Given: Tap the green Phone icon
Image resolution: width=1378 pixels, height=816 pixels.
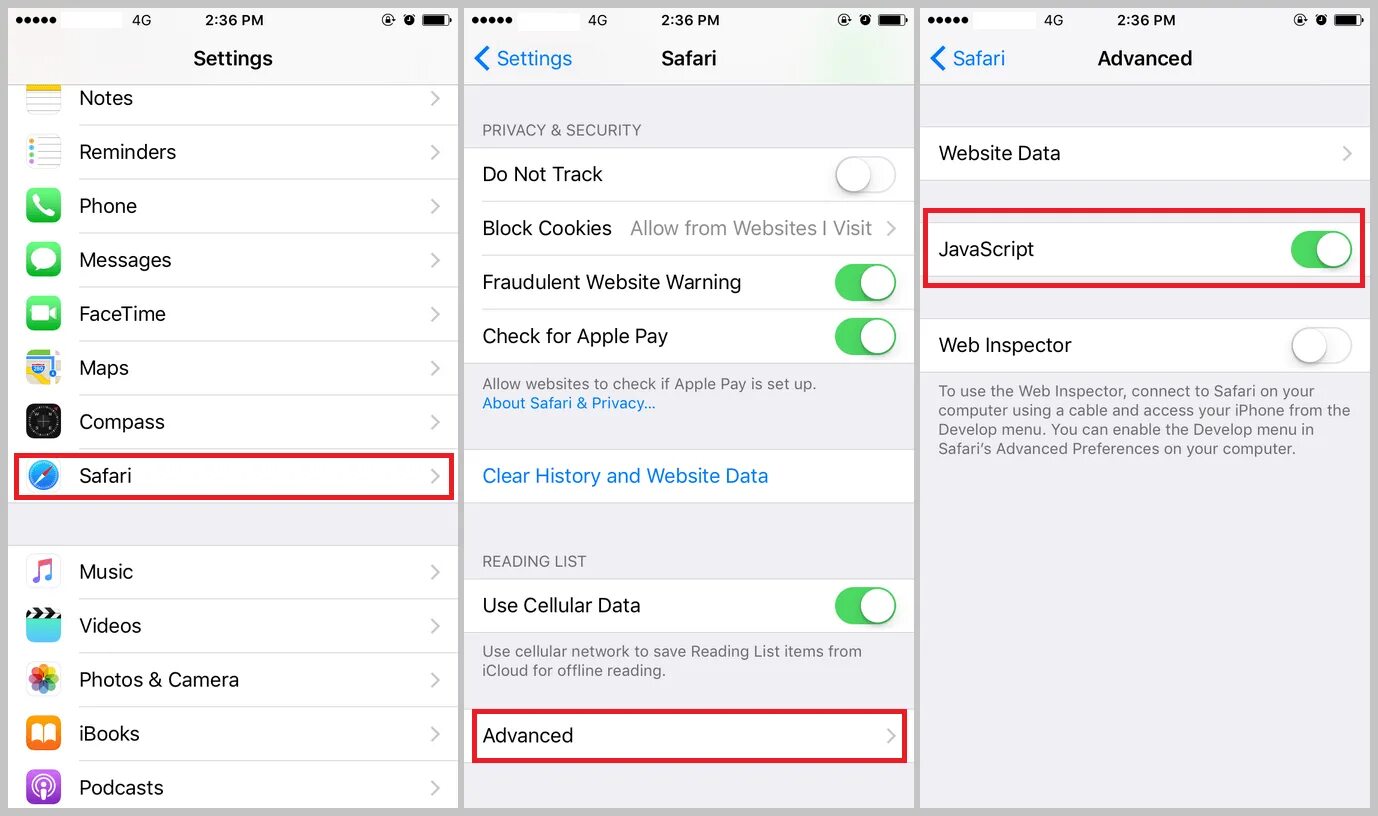Looking at the screenshot, I should (44, 206).
